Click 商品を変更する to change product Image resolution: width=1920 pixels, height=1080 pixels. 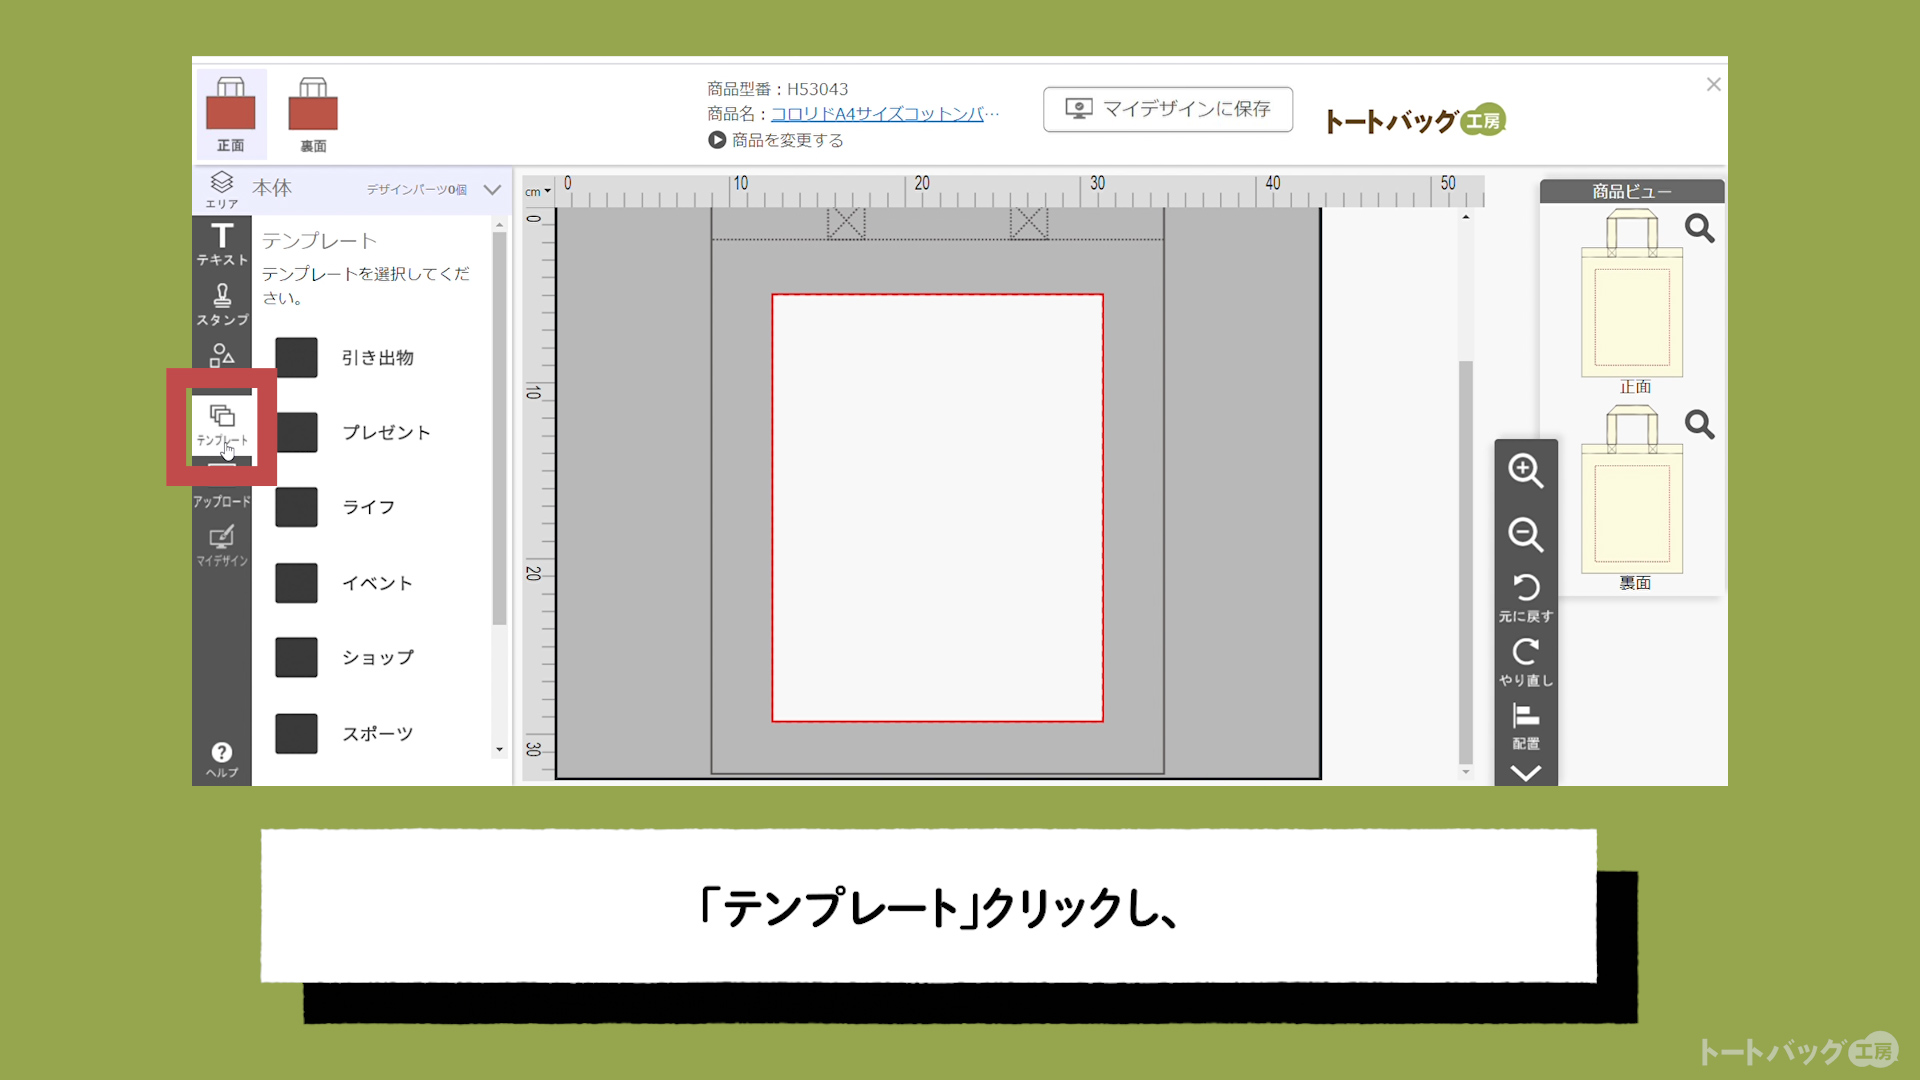pyautogui.click(x=776, y=140)
